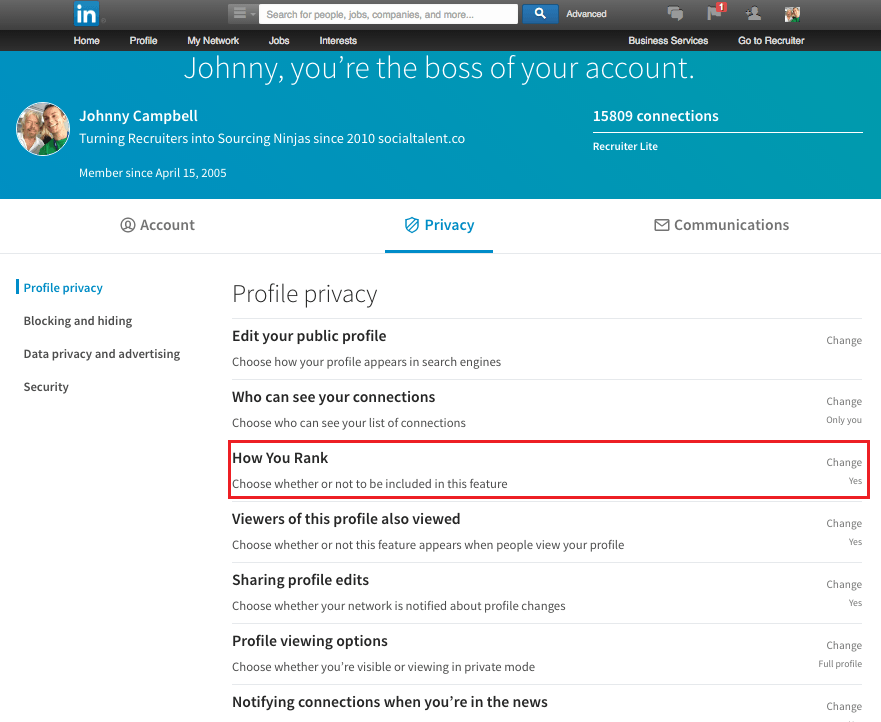
Task: Select Data privacy and advertising section
Action: [102, 354]
